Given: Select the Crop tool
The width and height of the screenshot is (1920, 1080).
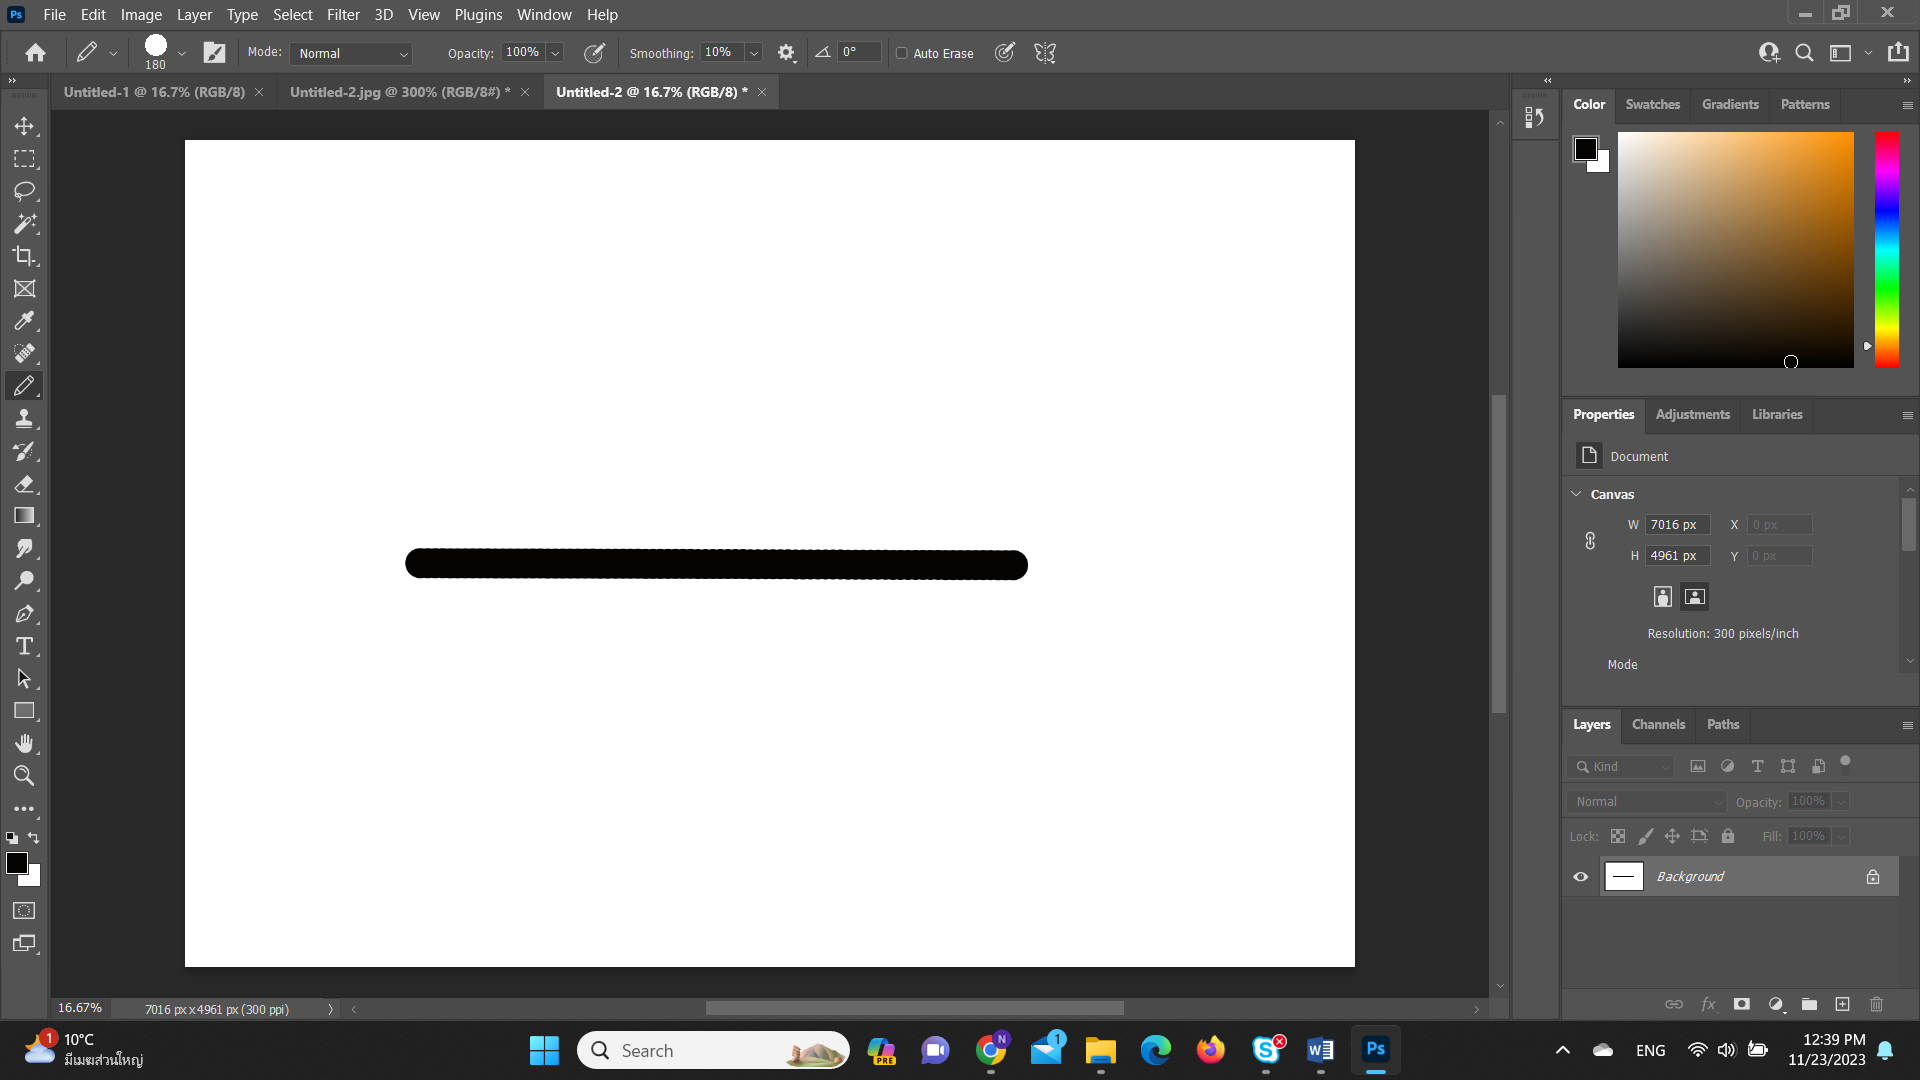Looking at the screenshot, I should pos(24,256).
